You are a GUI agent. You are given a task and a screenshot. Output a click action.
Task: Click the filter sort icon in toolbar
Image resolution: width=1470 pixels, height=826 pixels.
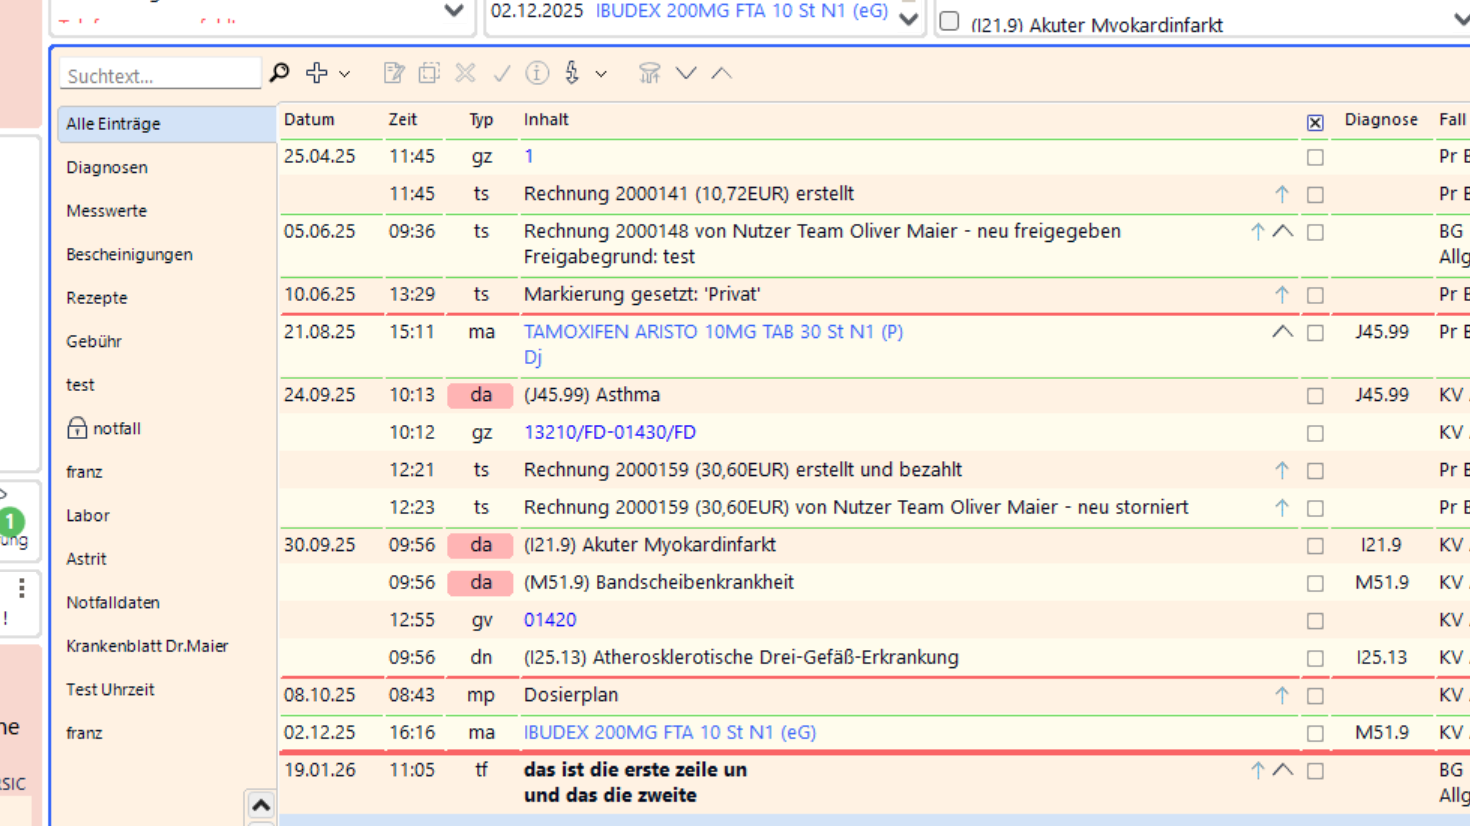650,73
